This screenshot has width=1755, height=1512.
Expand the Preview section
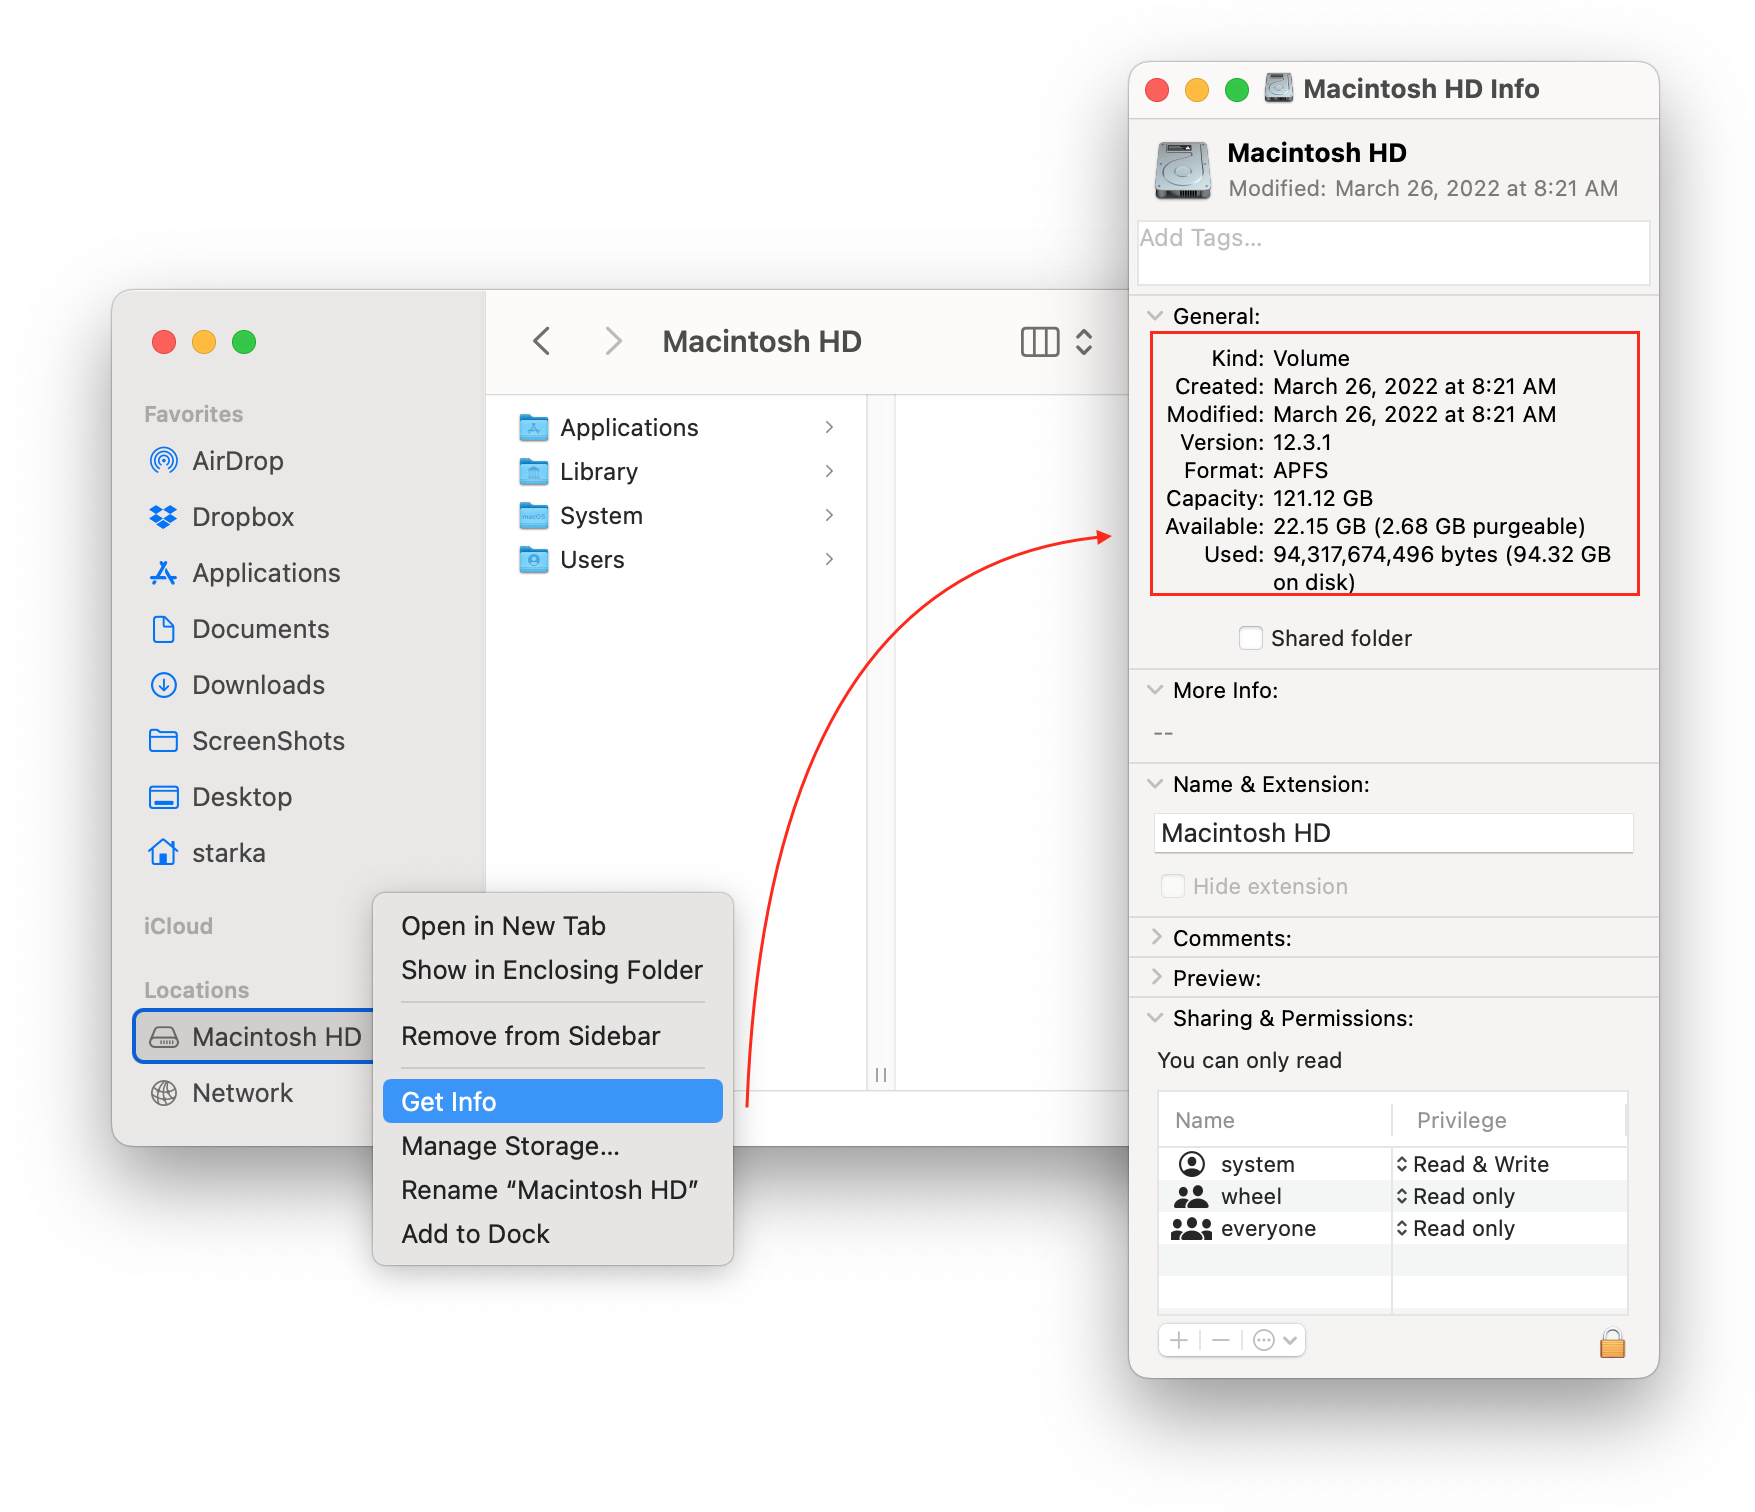pos(1156,977)
